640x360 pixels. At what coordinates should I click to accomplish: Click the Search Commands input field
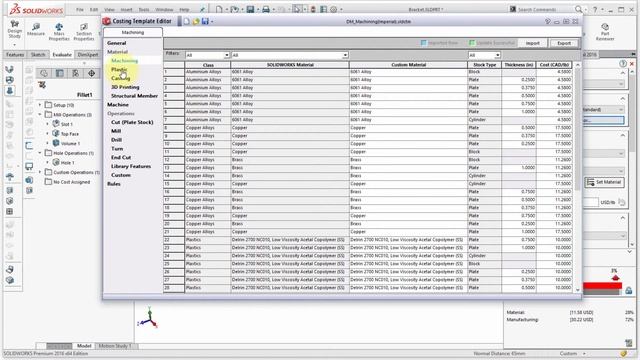tap(542, 9)
